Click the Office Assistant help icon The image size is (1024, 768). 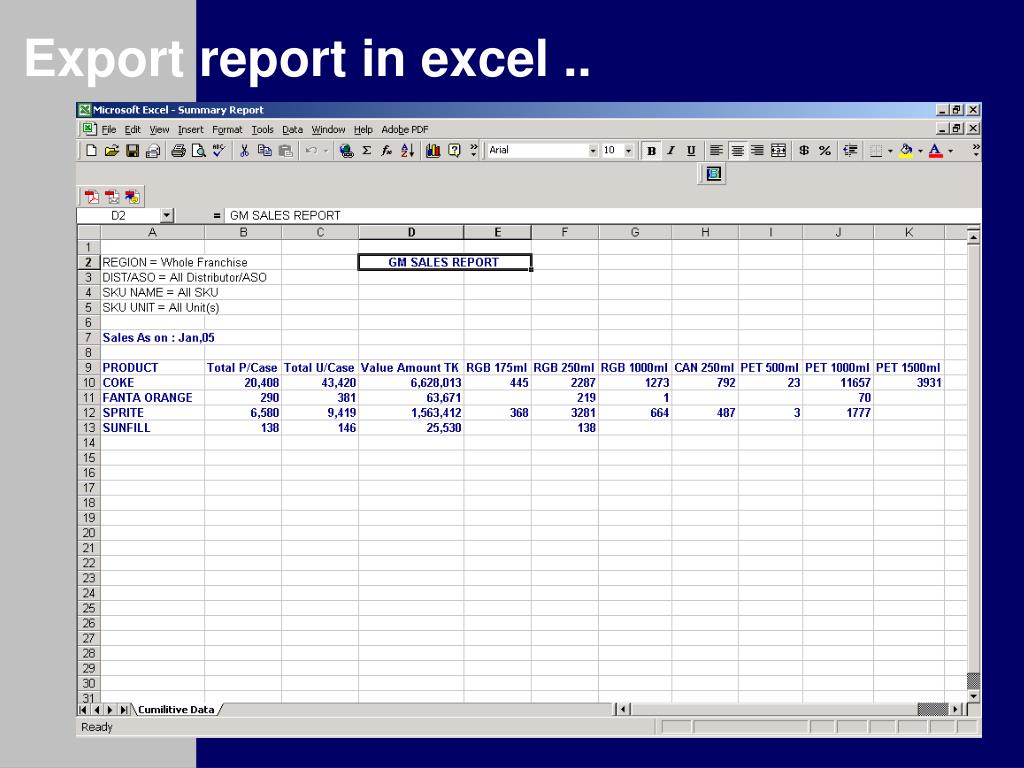pos(454,151)
